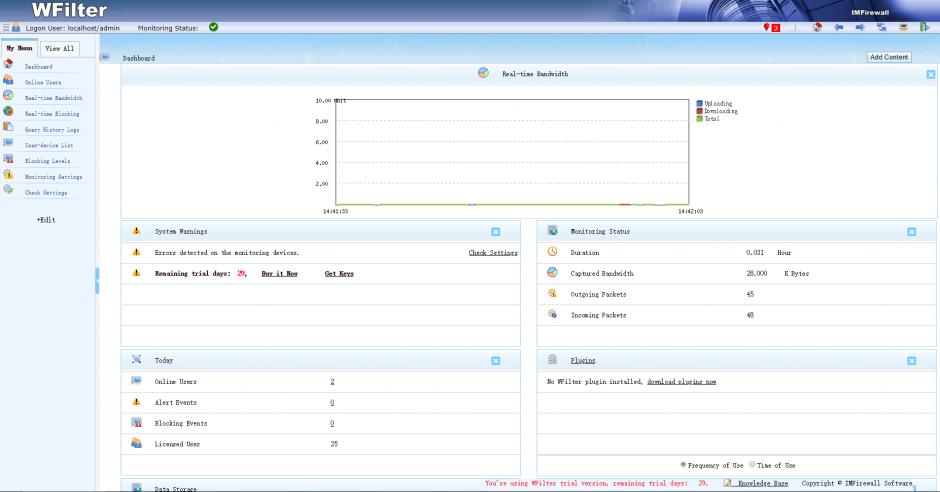Image resolution: width=940 pixels, height=492 pixels.
Task: Click the warning triangle in System Warnings header
Action: tap(136, 231)
